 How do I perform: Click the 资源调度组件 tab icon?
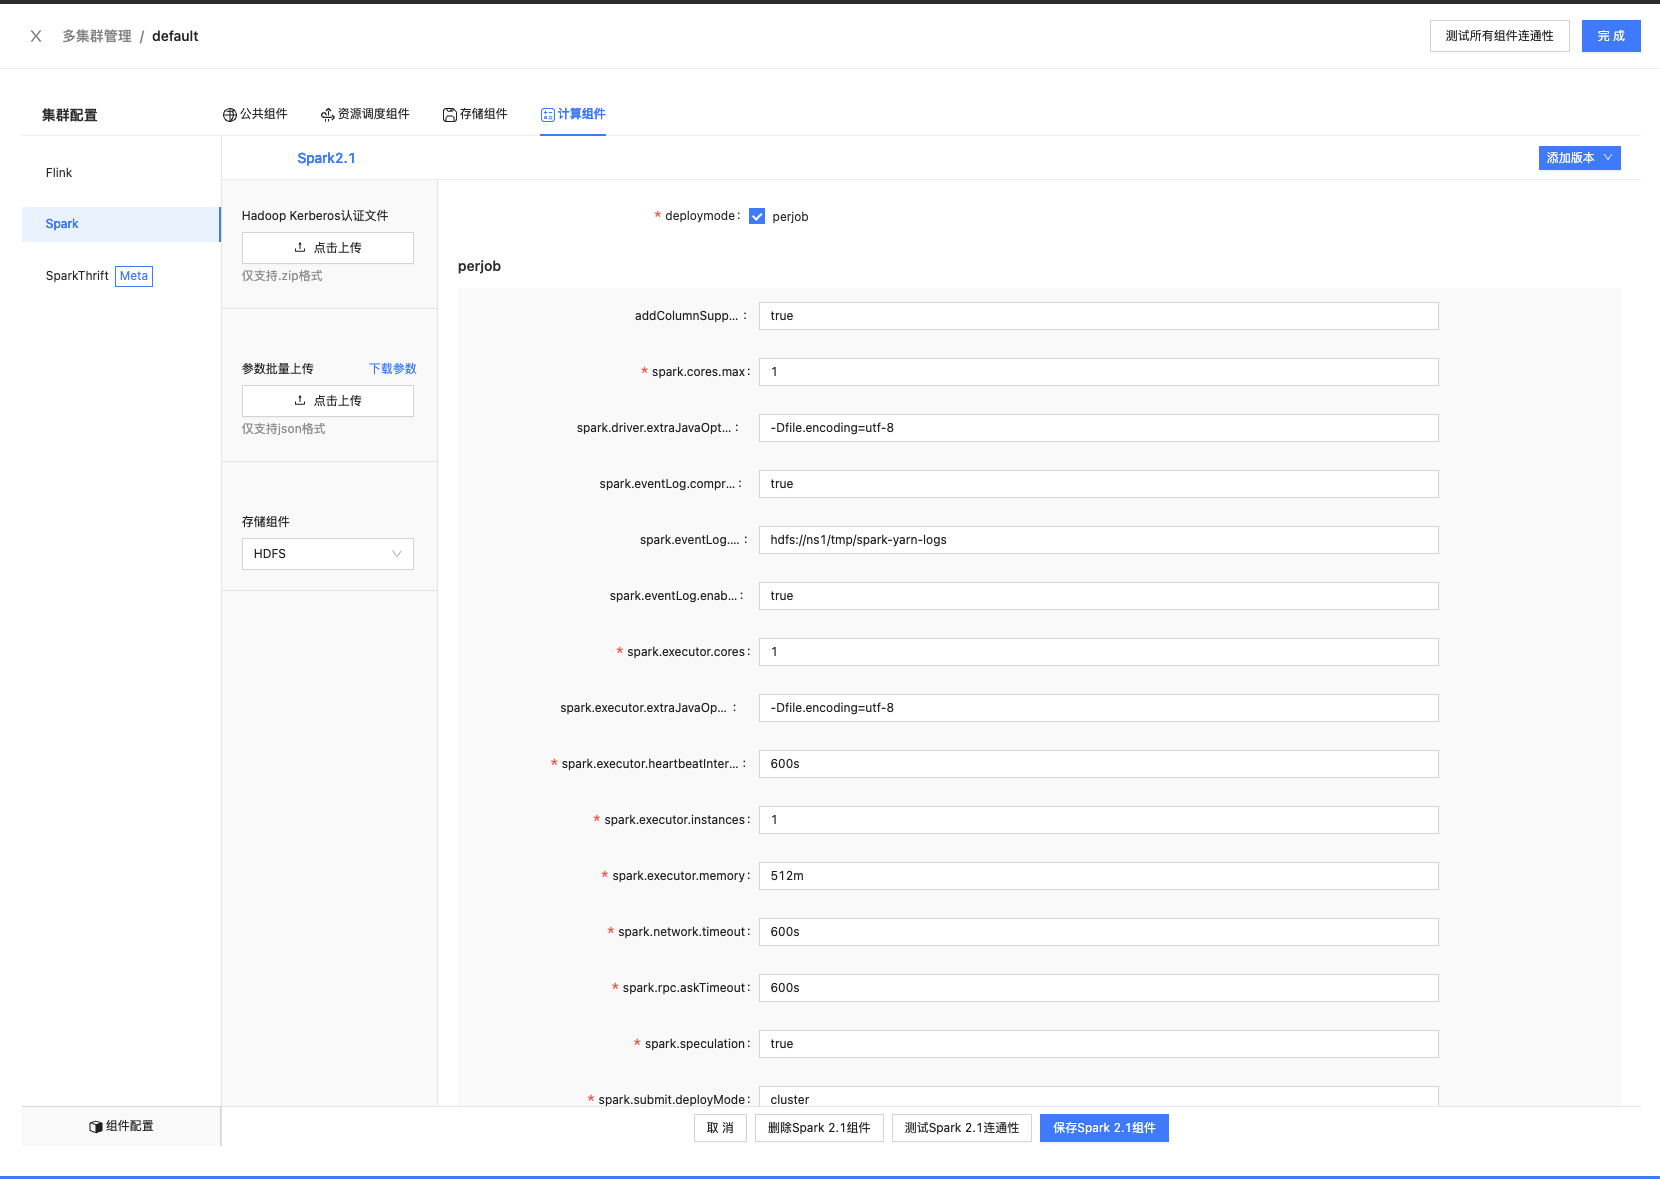pos(327,115)
